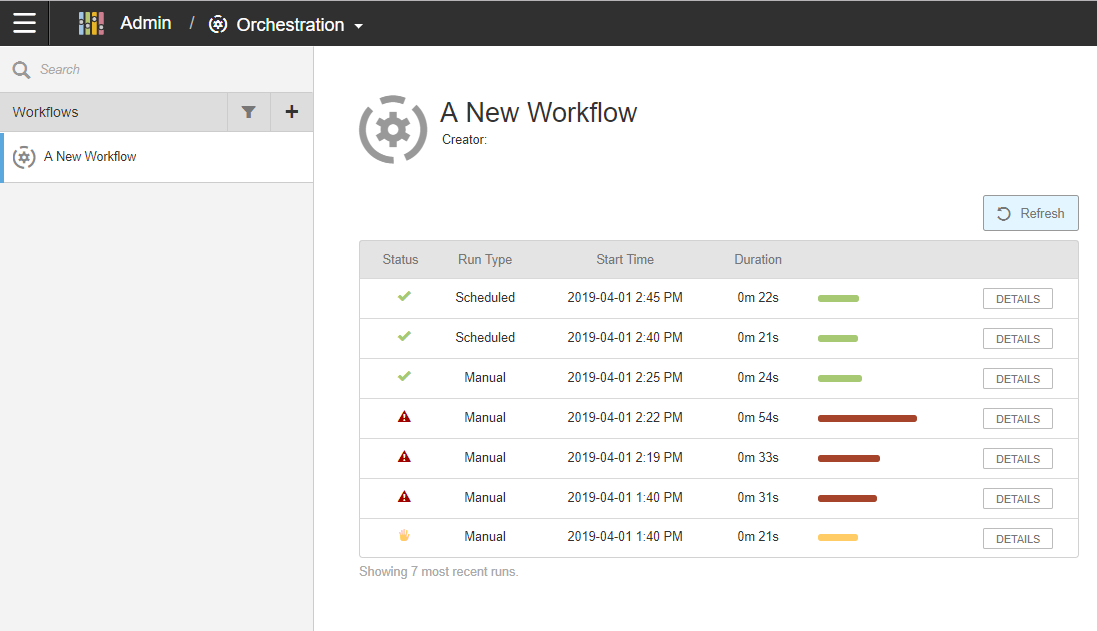Click the colorful app logo icon

pyautogui.click(x=91, y=24)
